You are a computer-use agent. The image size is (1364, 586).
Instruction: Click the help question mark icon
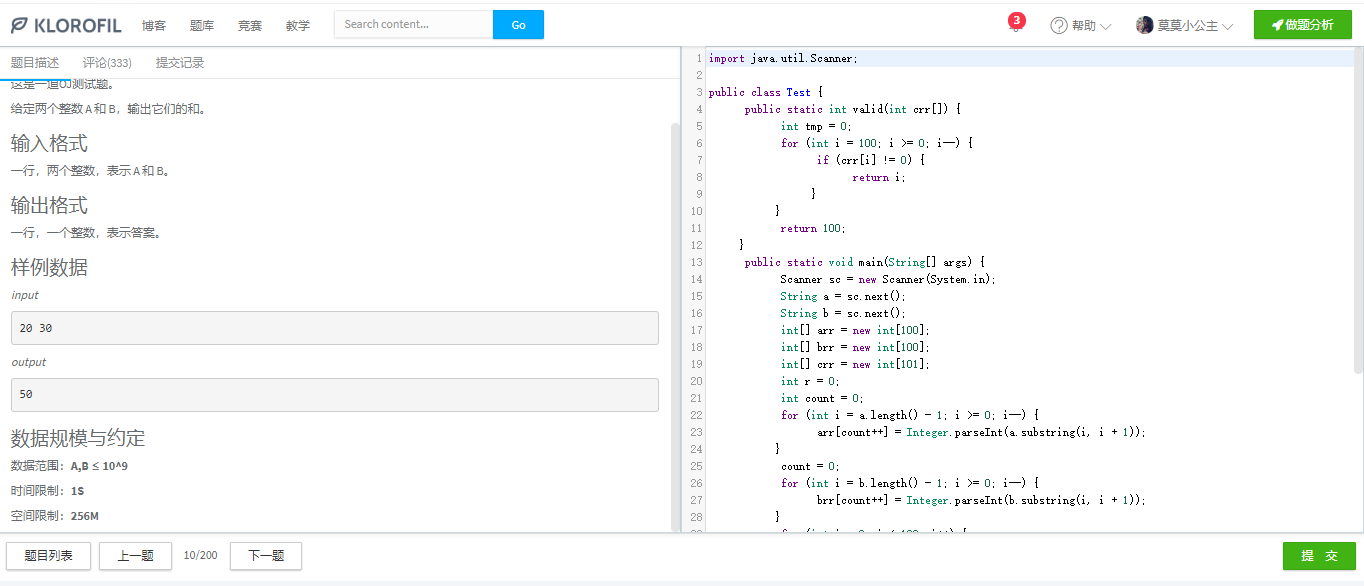click(x=1058, y=26)
